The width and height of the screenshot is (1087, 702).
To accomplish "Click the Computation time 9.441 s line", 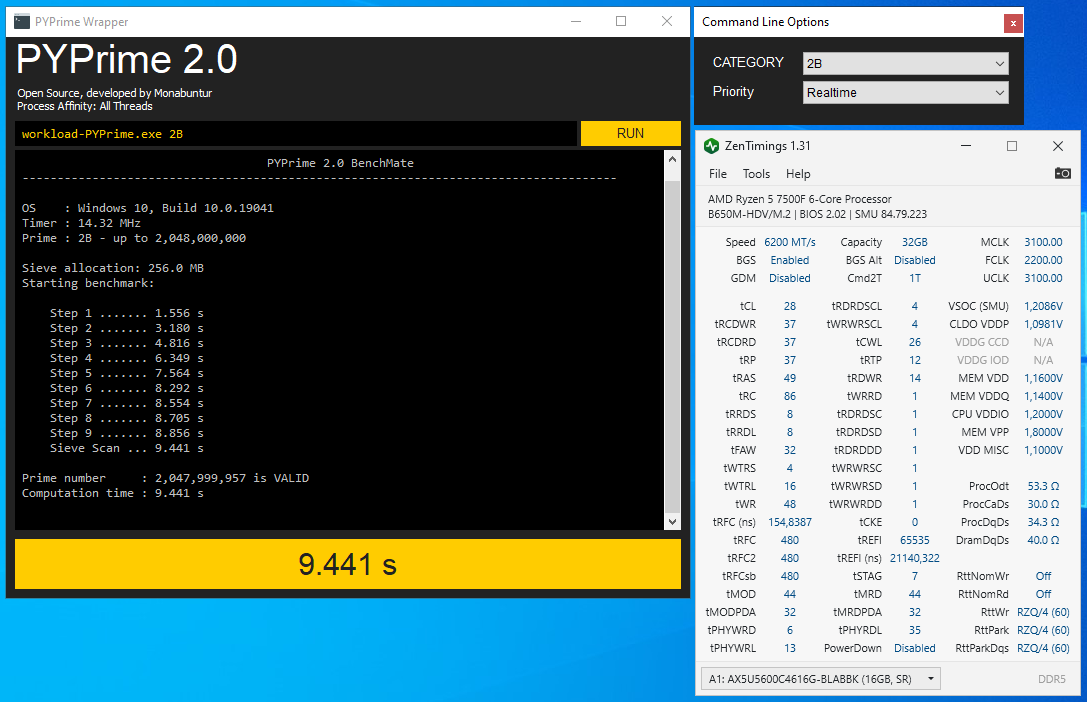I will (x=112, y=493).
